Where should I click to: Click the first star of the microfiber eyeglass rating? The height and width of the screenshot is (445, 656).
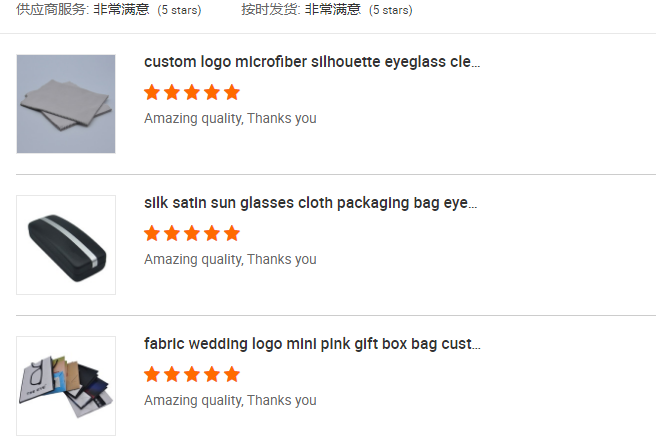coord(152,92)
